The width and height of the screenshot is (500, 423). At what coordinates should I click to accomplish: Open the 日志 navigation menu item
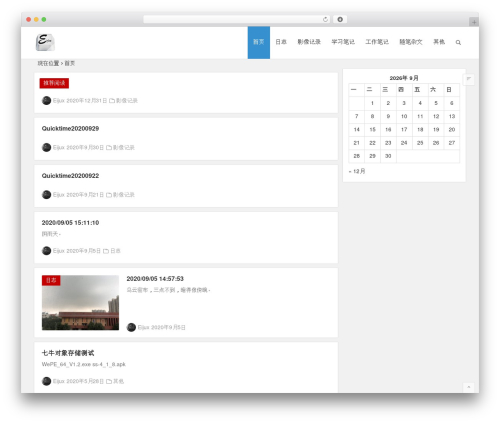(281, 42)
